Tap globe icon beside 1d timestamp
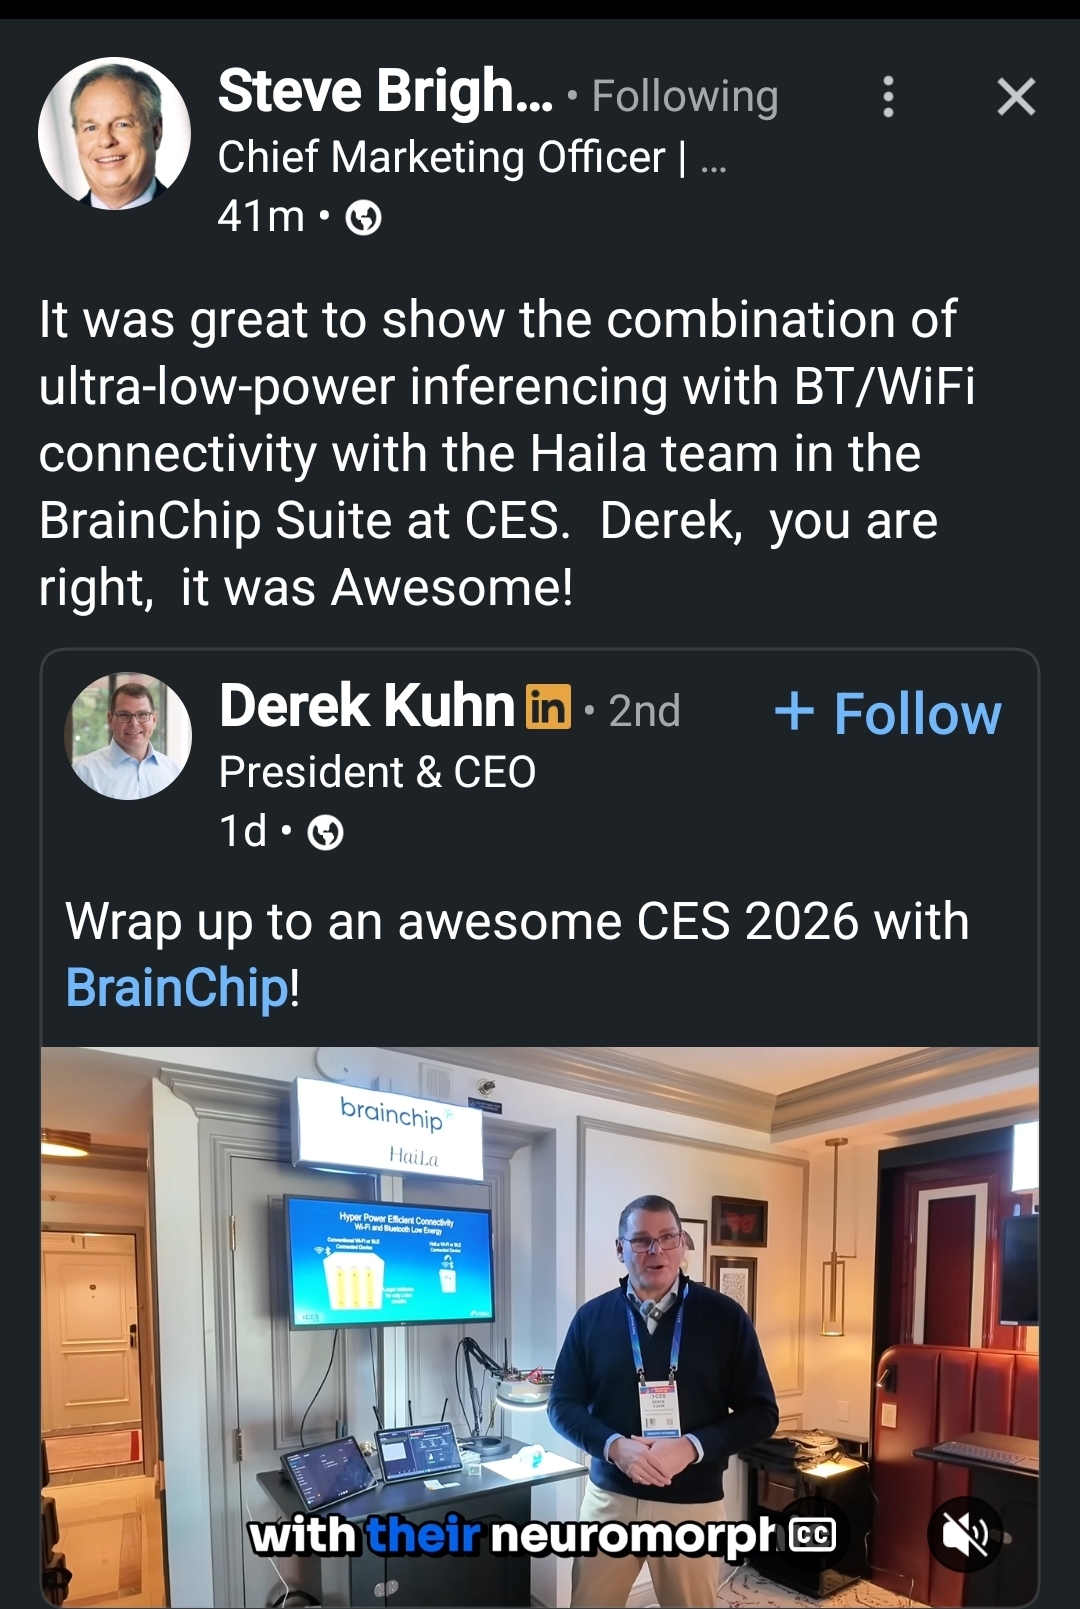The width and height of the screenshot is (1080, 1609). tap(325, 832)
